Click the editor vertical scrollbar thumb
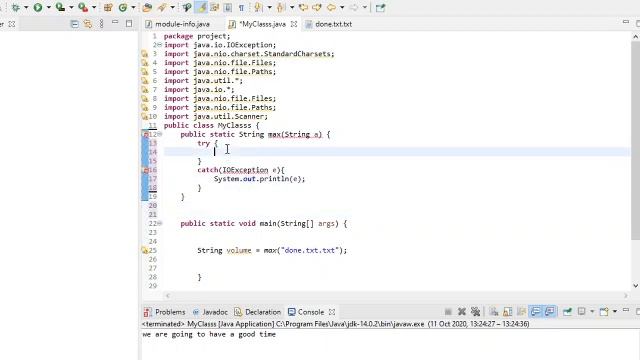This screenshot has height=360, width=640. (x=636, y=140)
